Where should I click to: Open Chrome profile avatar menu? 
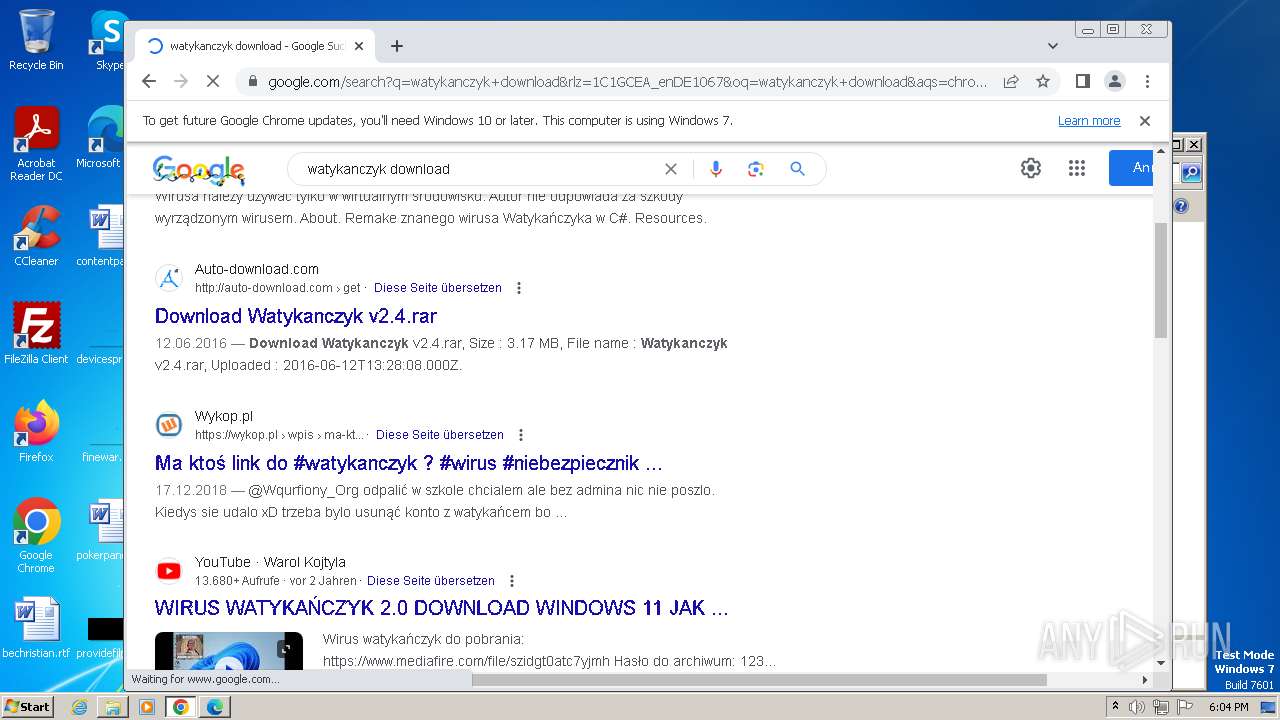[x=1114, y=81]
